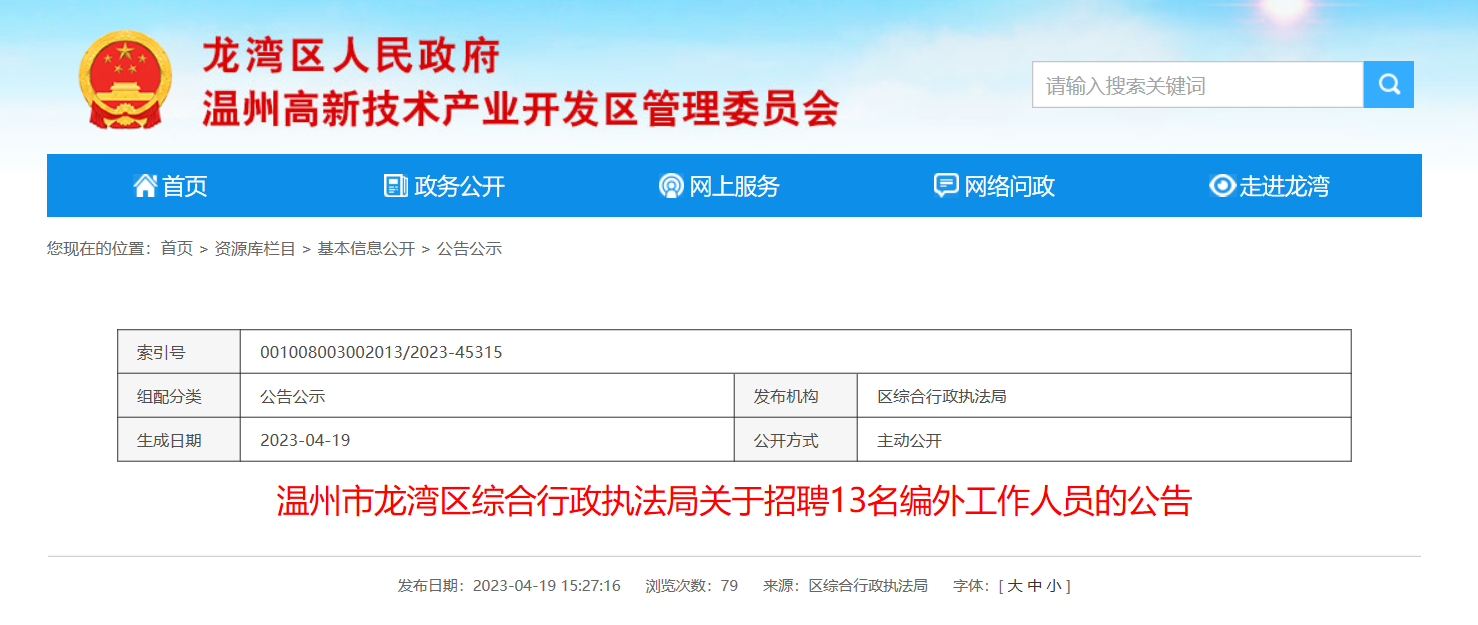Click the 走进龙湾 eye icon
The height and width of the screenshot is (625, 1478).
[1222, 186]
